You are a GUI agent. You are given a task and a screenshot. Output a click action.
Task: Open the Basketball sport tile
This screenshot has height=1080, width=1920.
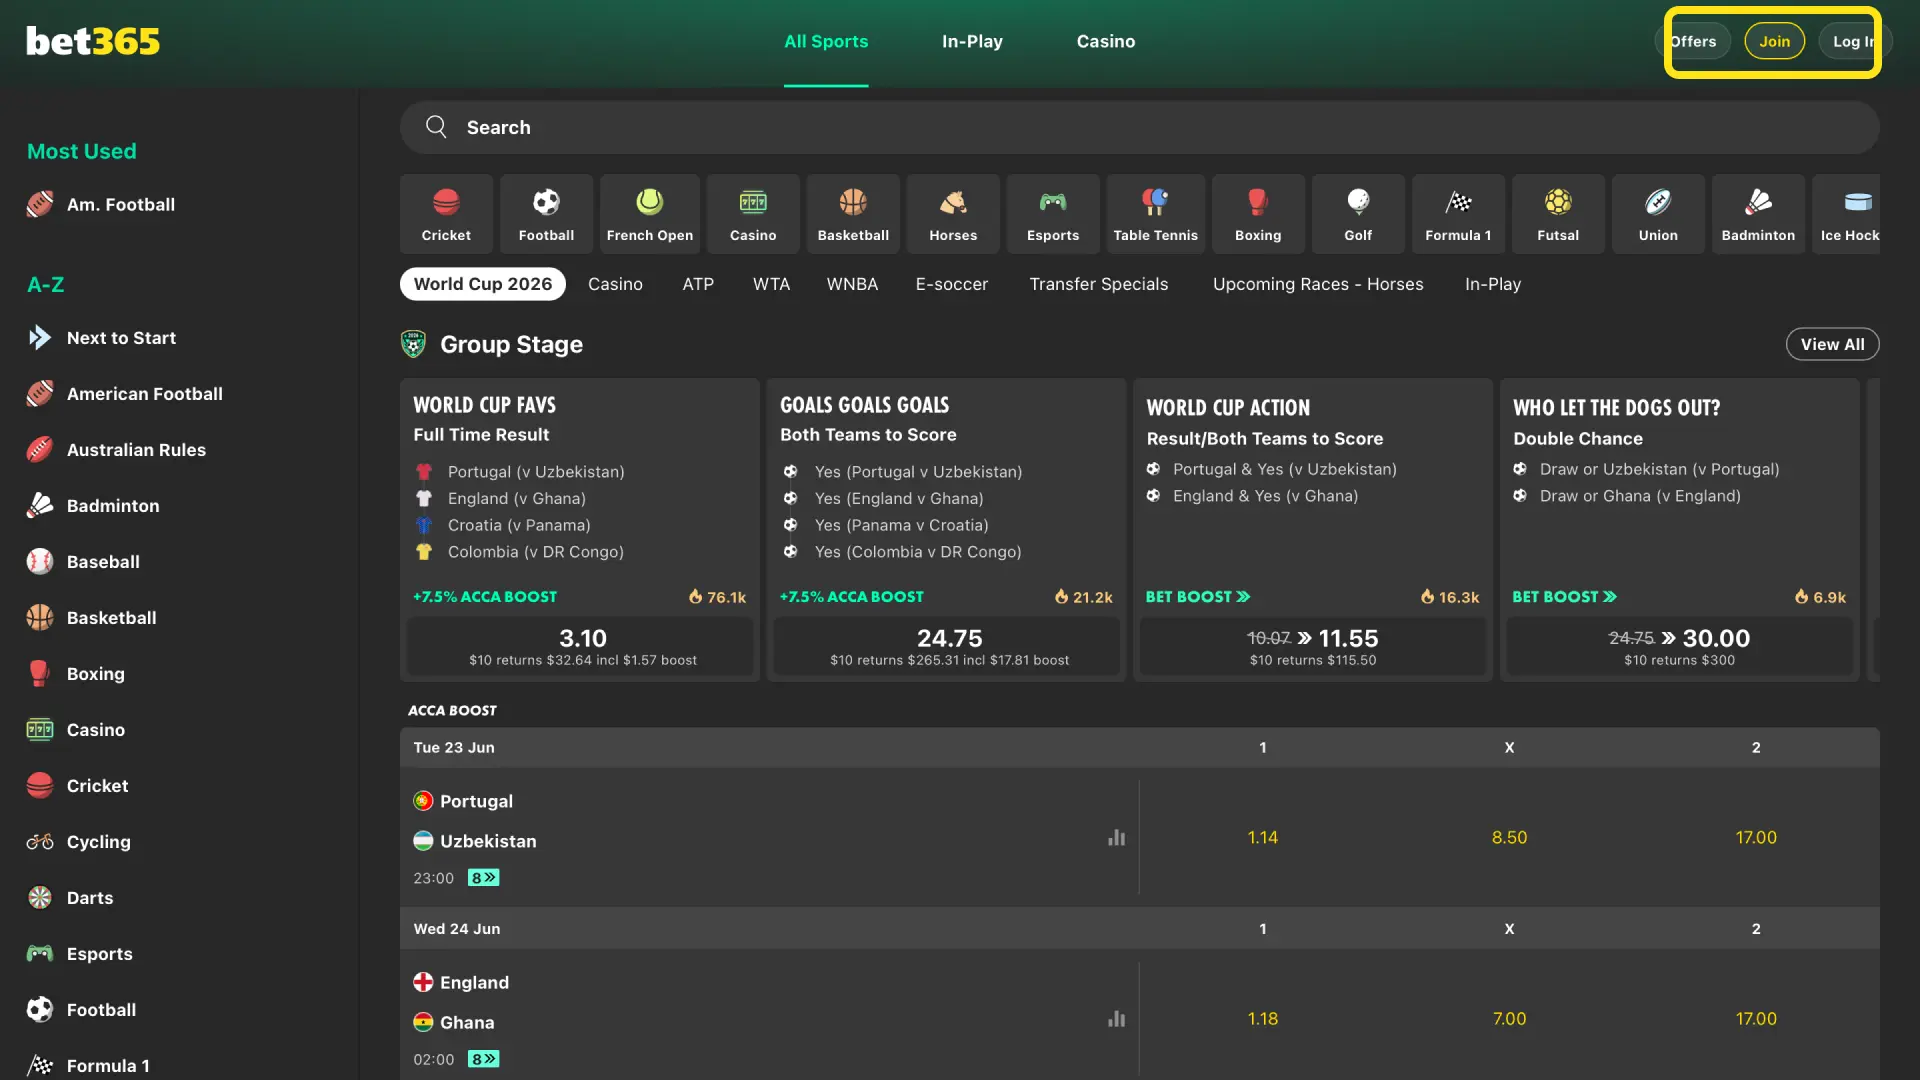(x=853, y=214)
